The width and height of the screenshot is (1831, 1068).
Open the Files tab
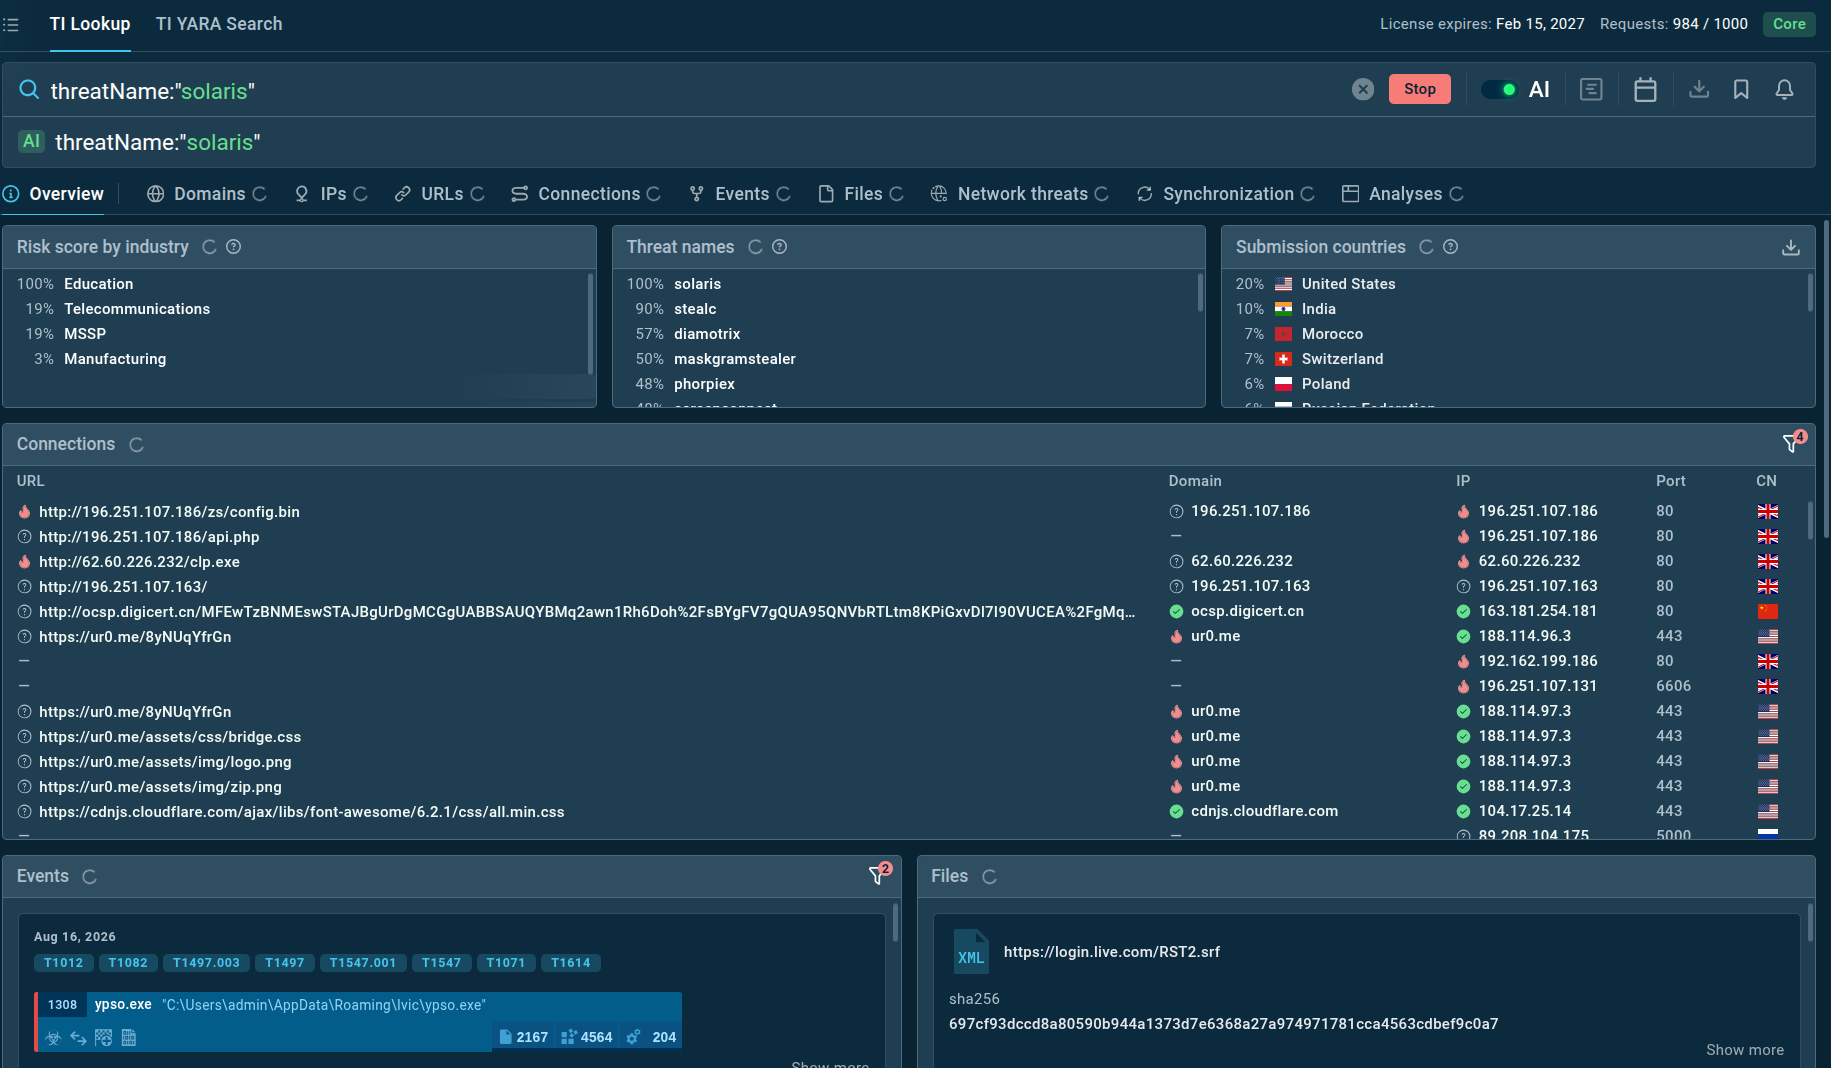pos(861,194)
